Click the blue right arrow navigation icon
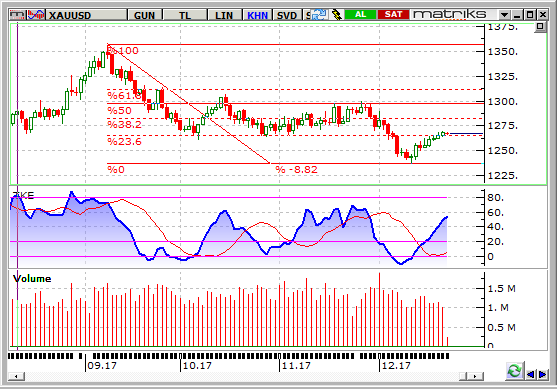The width and height of the screenshot is (557, 389). pyautogui.click(x=542, y=374)
